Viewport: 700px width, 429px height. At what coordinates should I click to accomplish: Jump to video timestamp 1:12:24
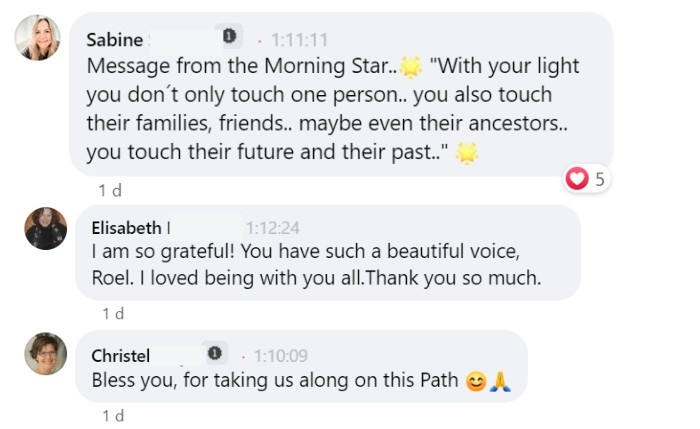coord(273,227)
